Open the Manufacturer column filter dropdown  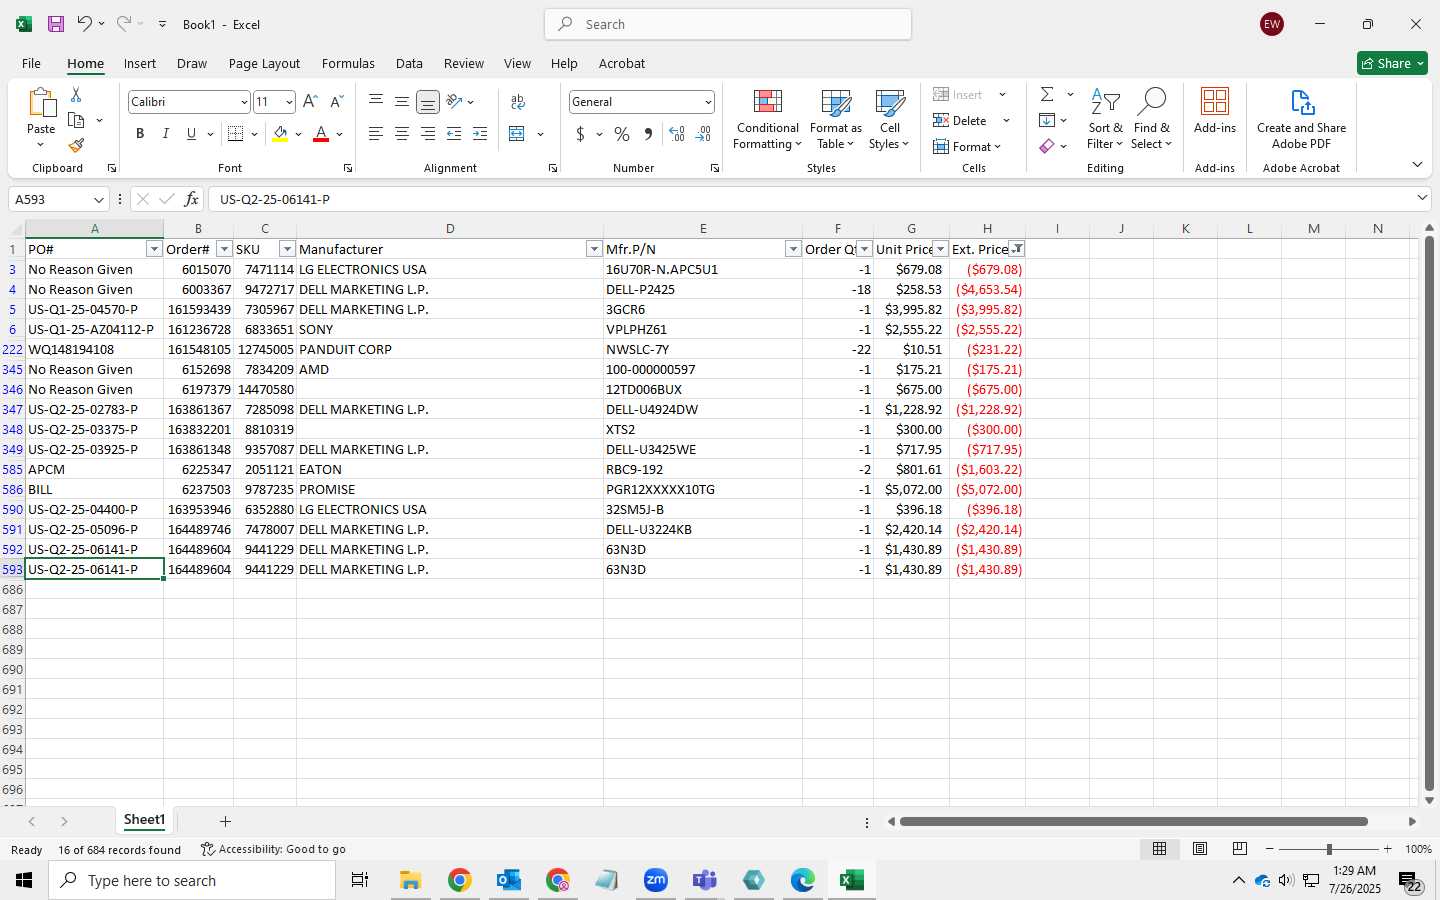point(594,249)
